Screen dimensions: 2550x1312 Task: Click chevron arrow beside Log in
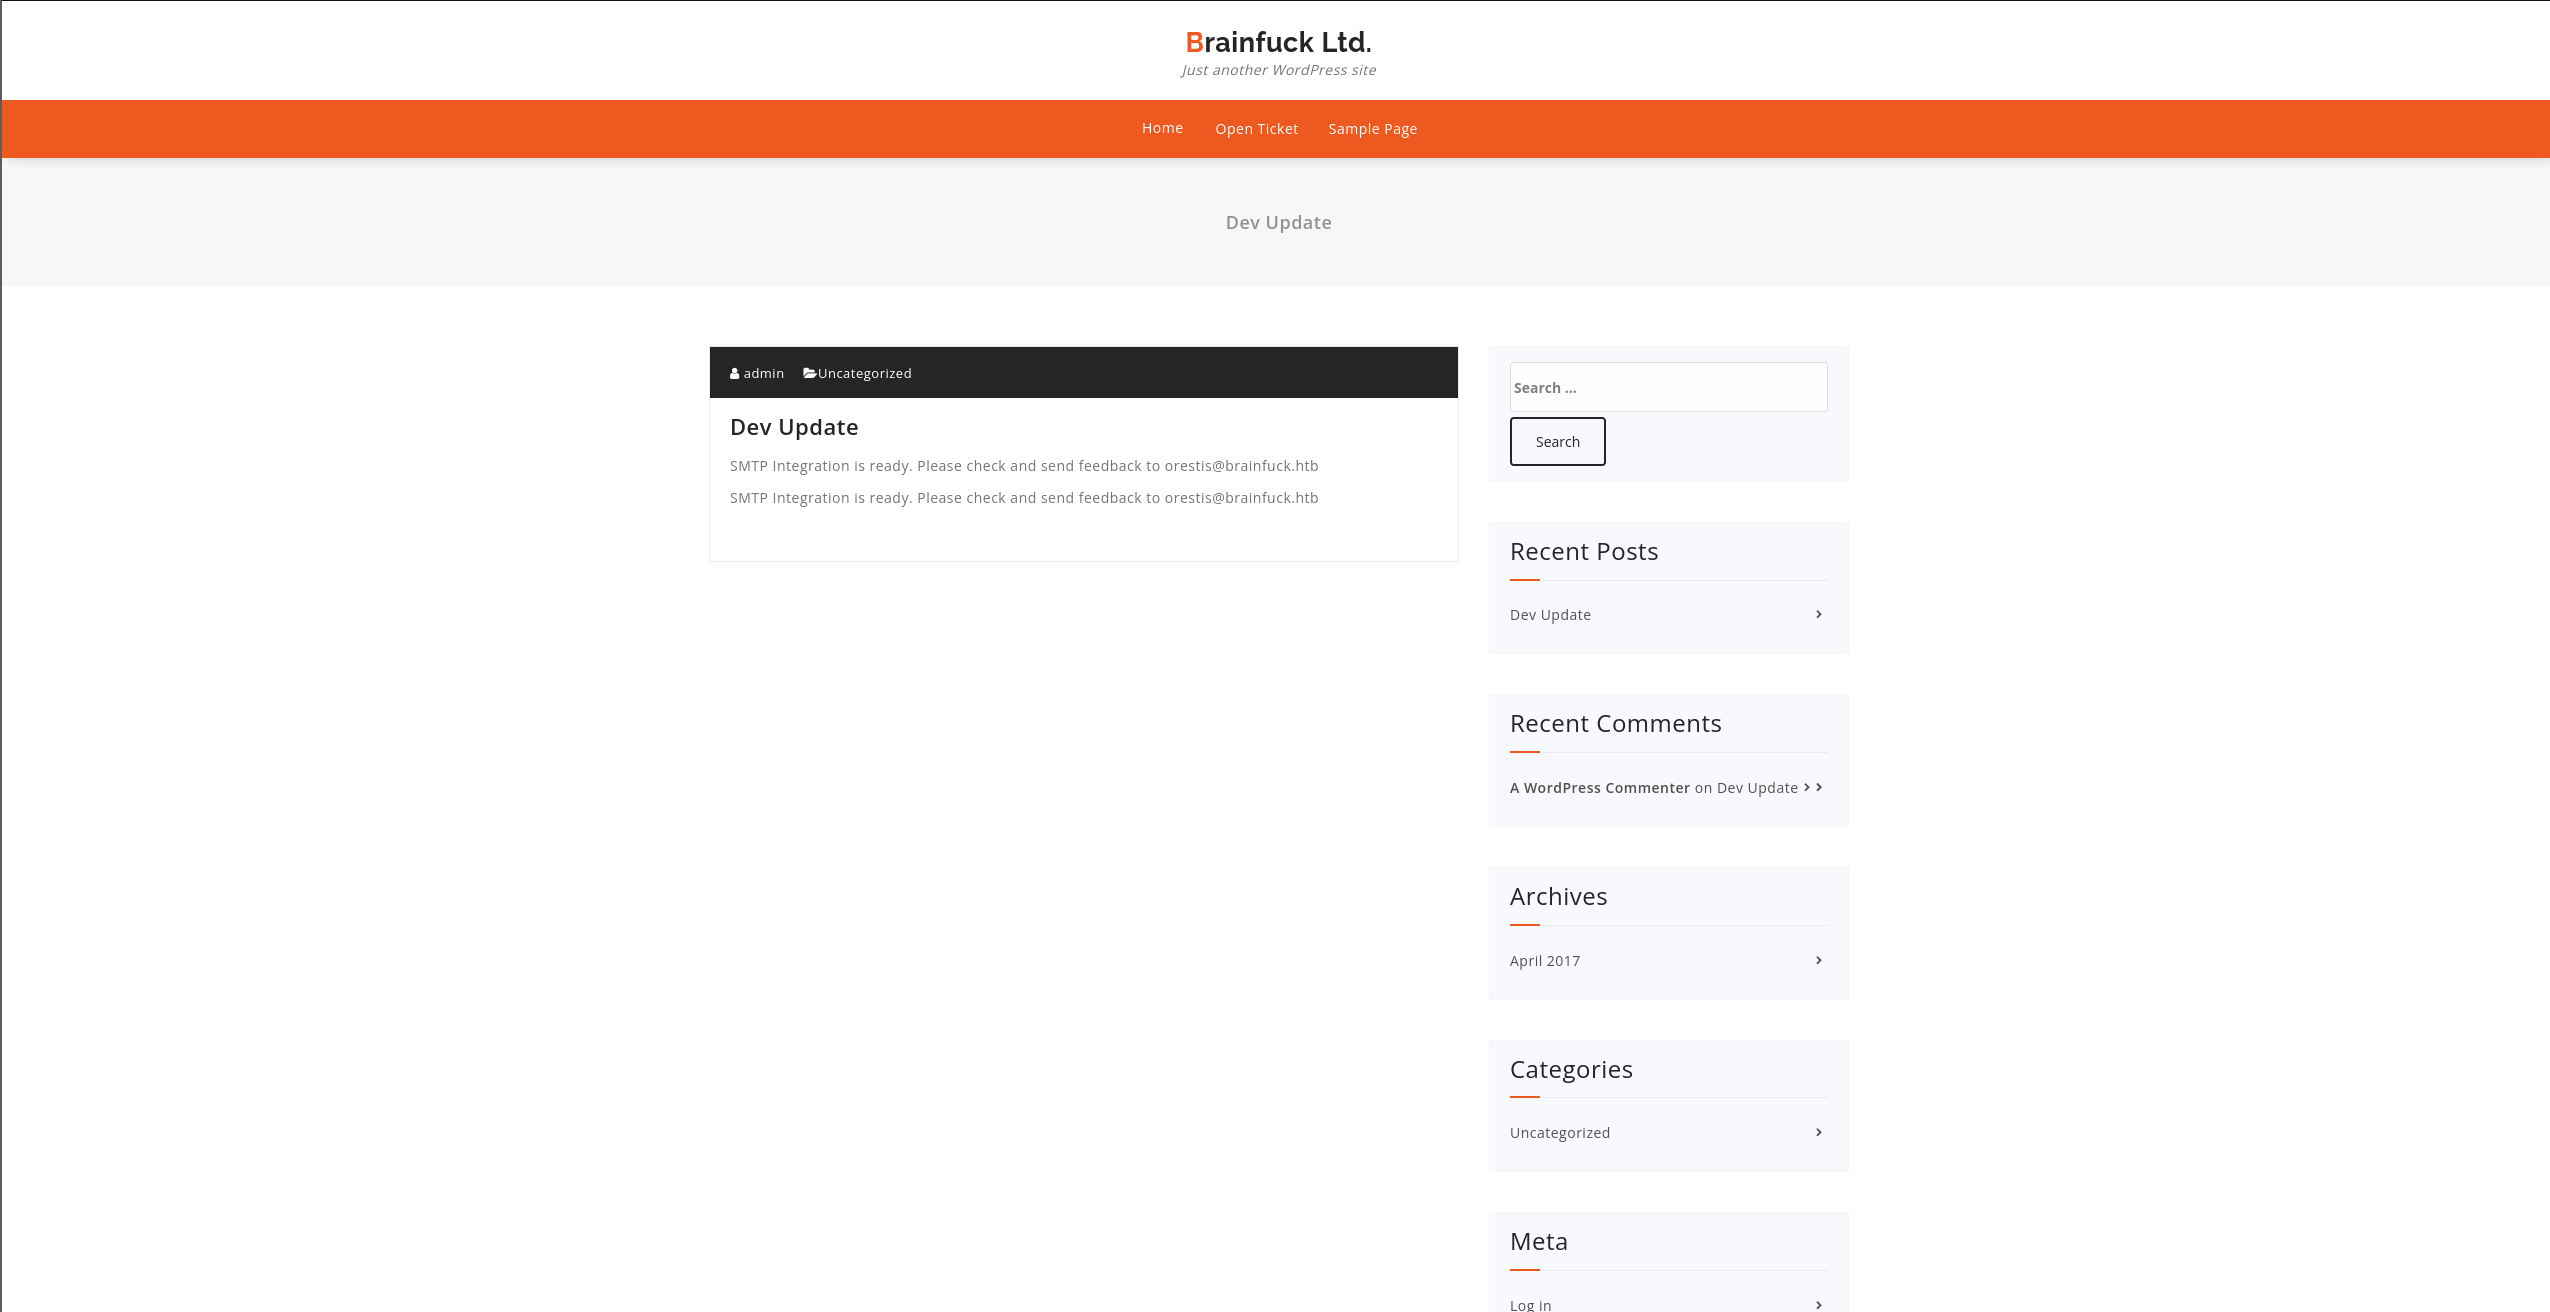point(1818,1304)
